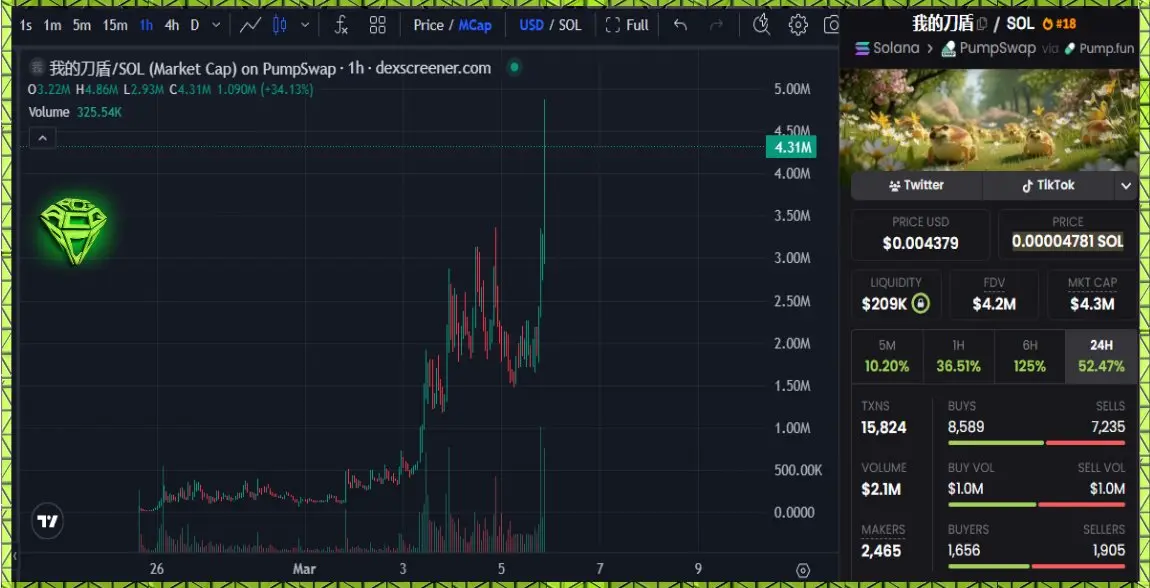Redo the chart action
Screen dimensions: 1150x588
click(717, 25)
